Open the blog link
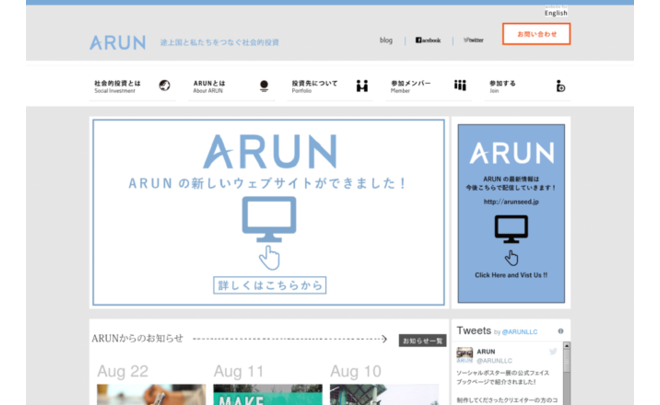Screen dimensions: 660x405 coord(386,40)
